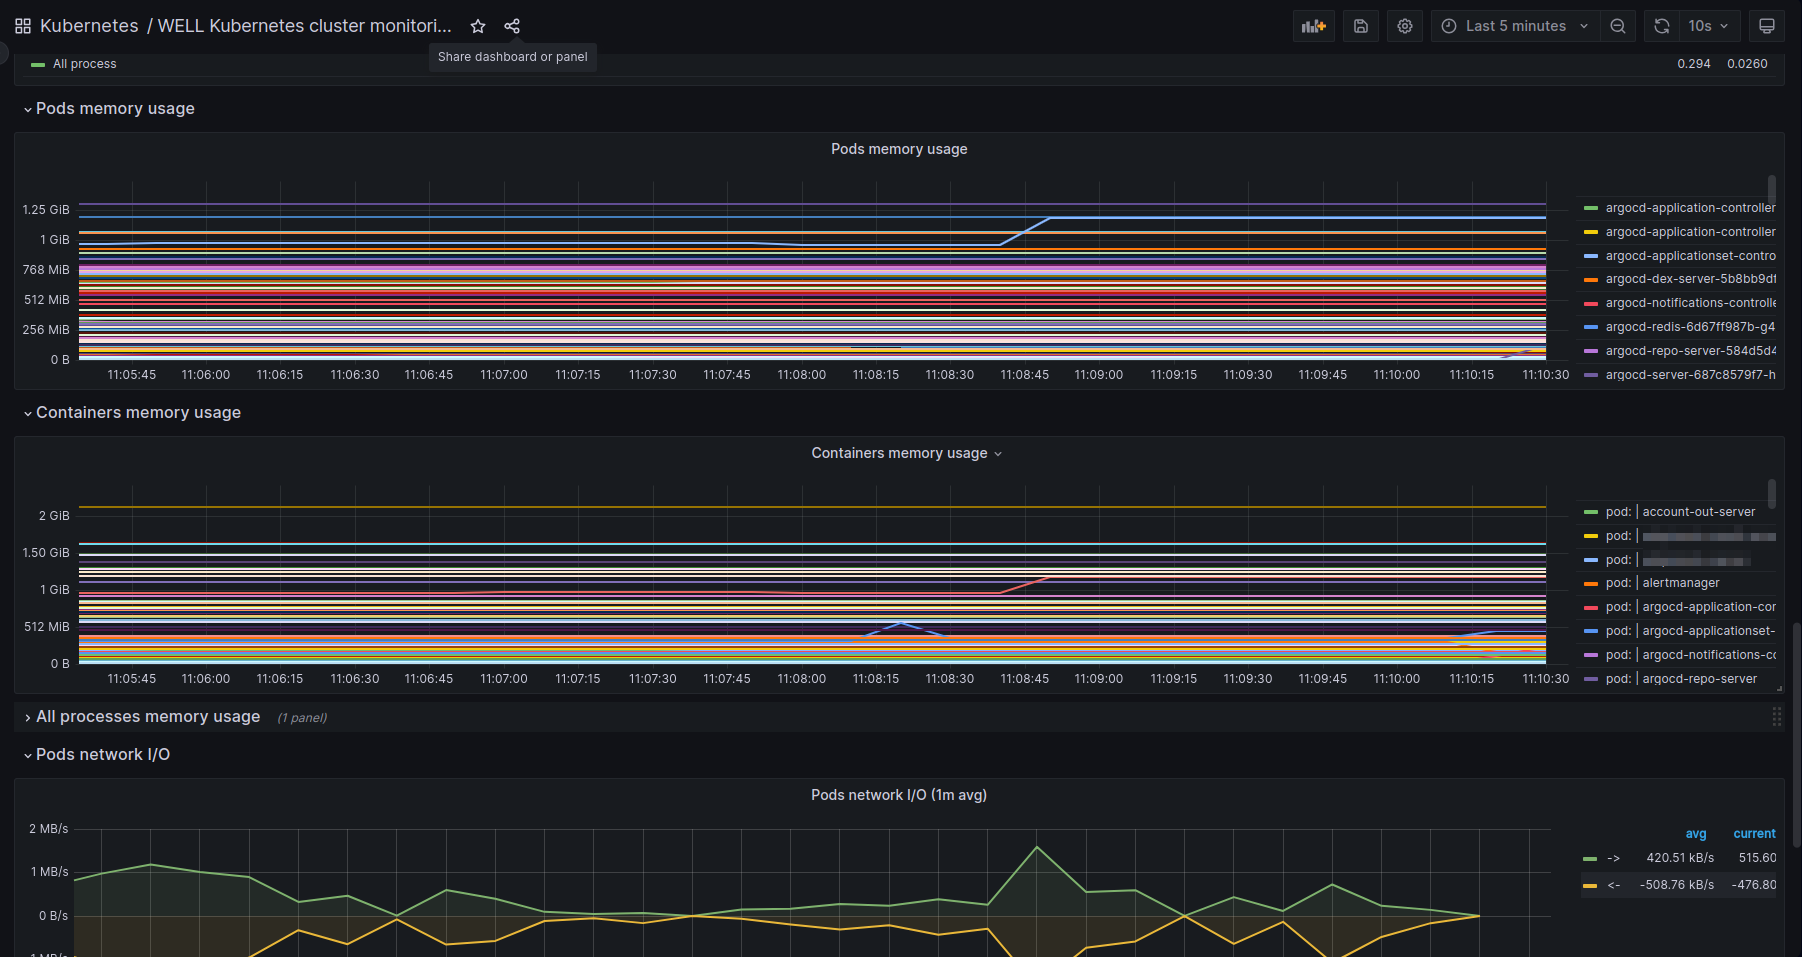Star this dashboard as favorite
This screenshot has height=957, width=1802.
pyautogui.click(x=478, y=26)
